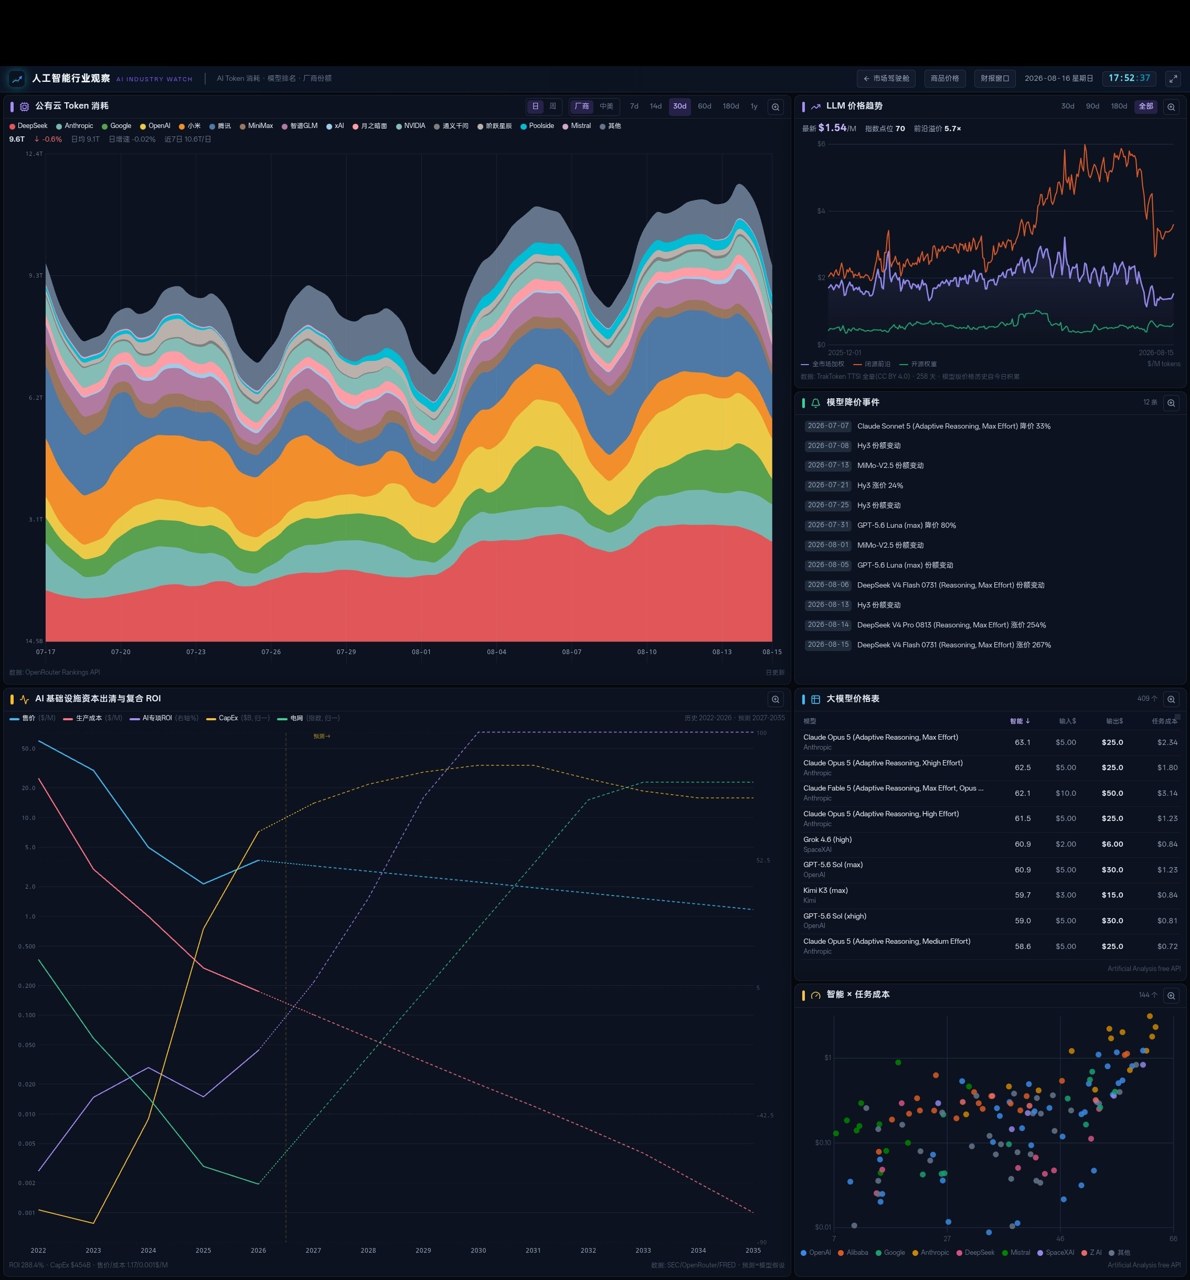Open GPT-5.6 Luna (max) 降价 80% event

(990, 525)
